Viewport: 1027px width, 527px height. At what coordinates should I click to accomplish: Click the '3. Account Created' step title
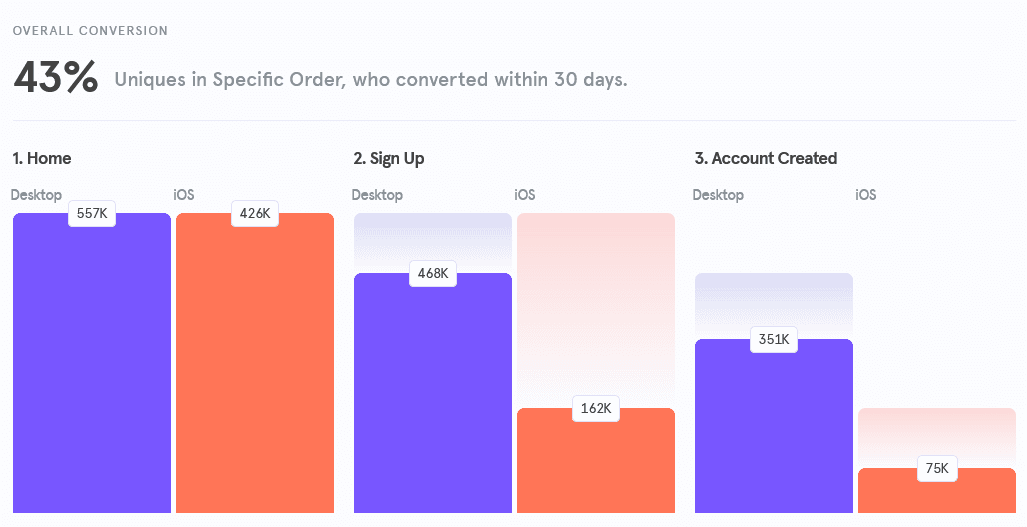click(765, 158)
